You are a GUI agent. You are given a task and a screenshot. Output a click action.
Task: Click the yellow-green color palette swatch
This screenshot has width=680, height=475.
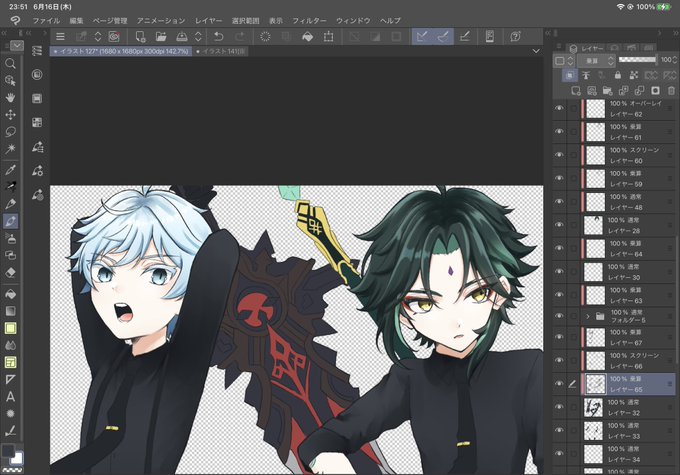point(10,328)
